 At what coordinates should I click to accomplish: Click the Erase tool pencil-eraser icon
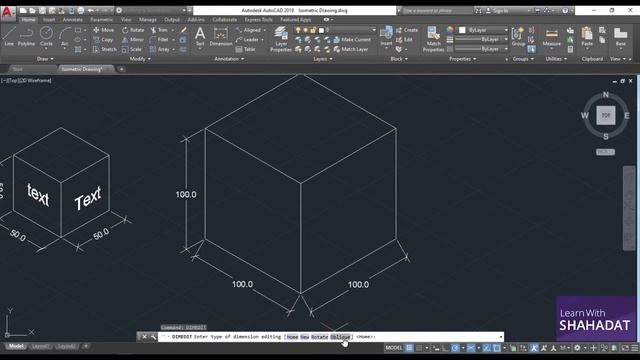click(183, 30)
